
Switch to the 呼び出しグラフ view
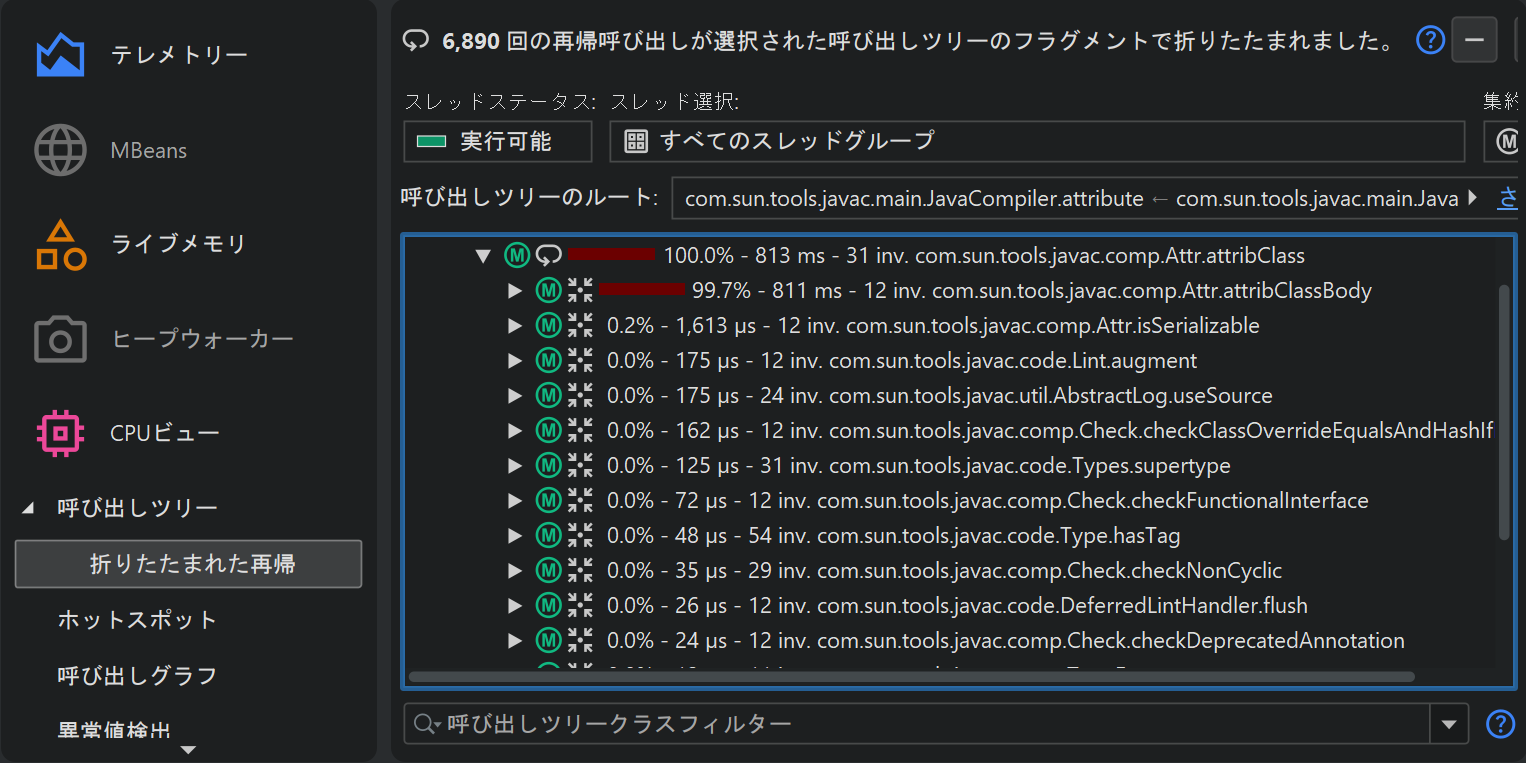[137, 676]
